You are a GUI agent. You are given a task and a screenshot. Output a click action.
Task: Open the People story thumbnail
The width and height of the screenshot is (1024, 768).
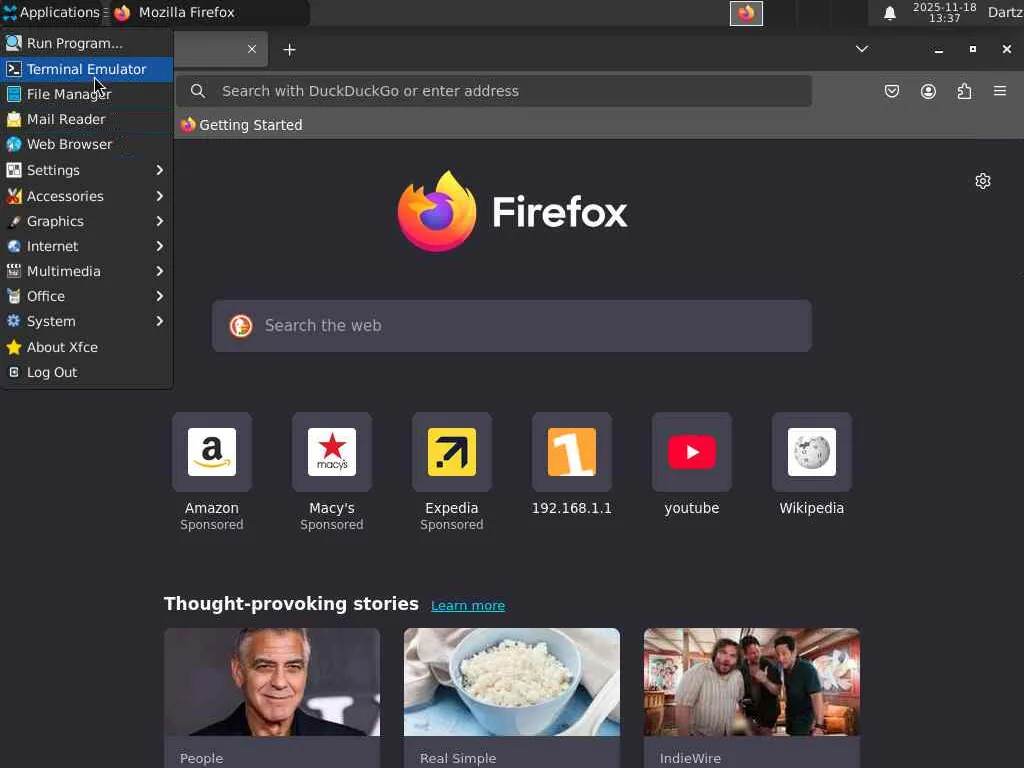coord(272,682)
